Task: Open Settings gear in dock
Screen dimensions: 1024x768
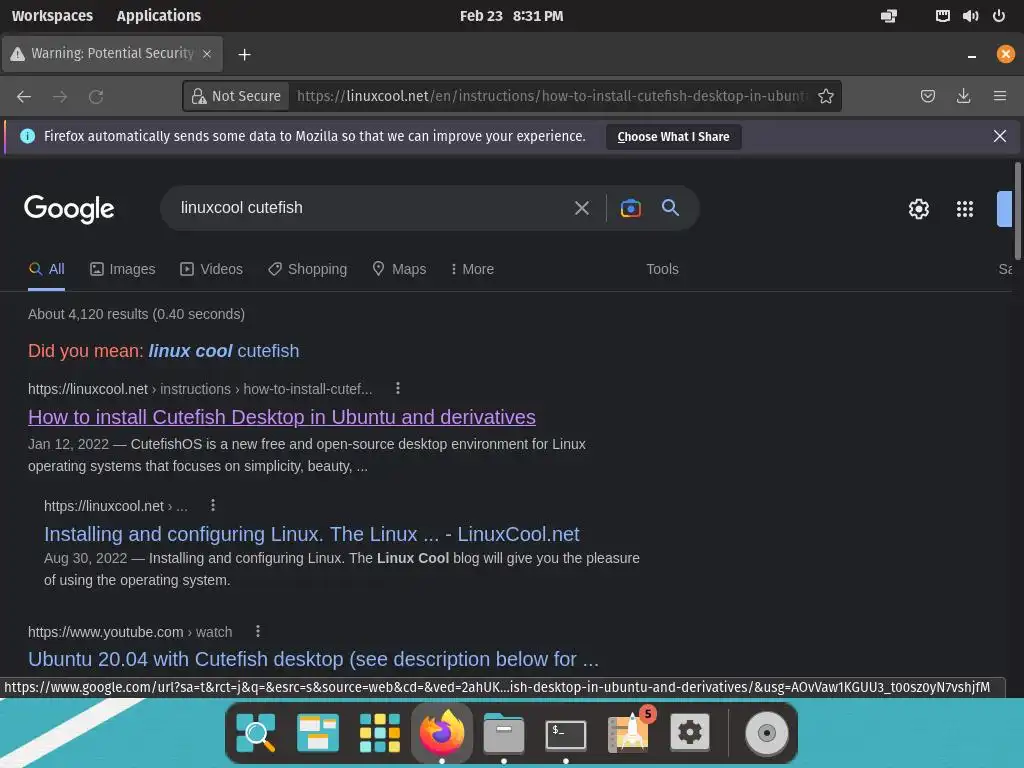Action: coord(690,733)
